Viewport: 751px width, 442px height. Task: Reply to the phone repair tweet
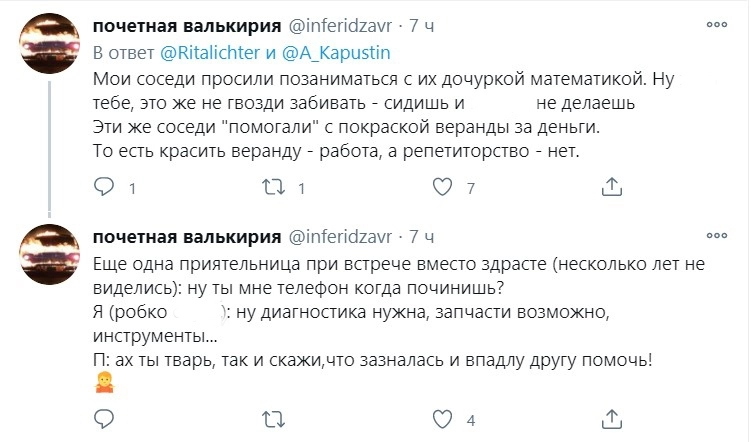click(x=105, y=418)
